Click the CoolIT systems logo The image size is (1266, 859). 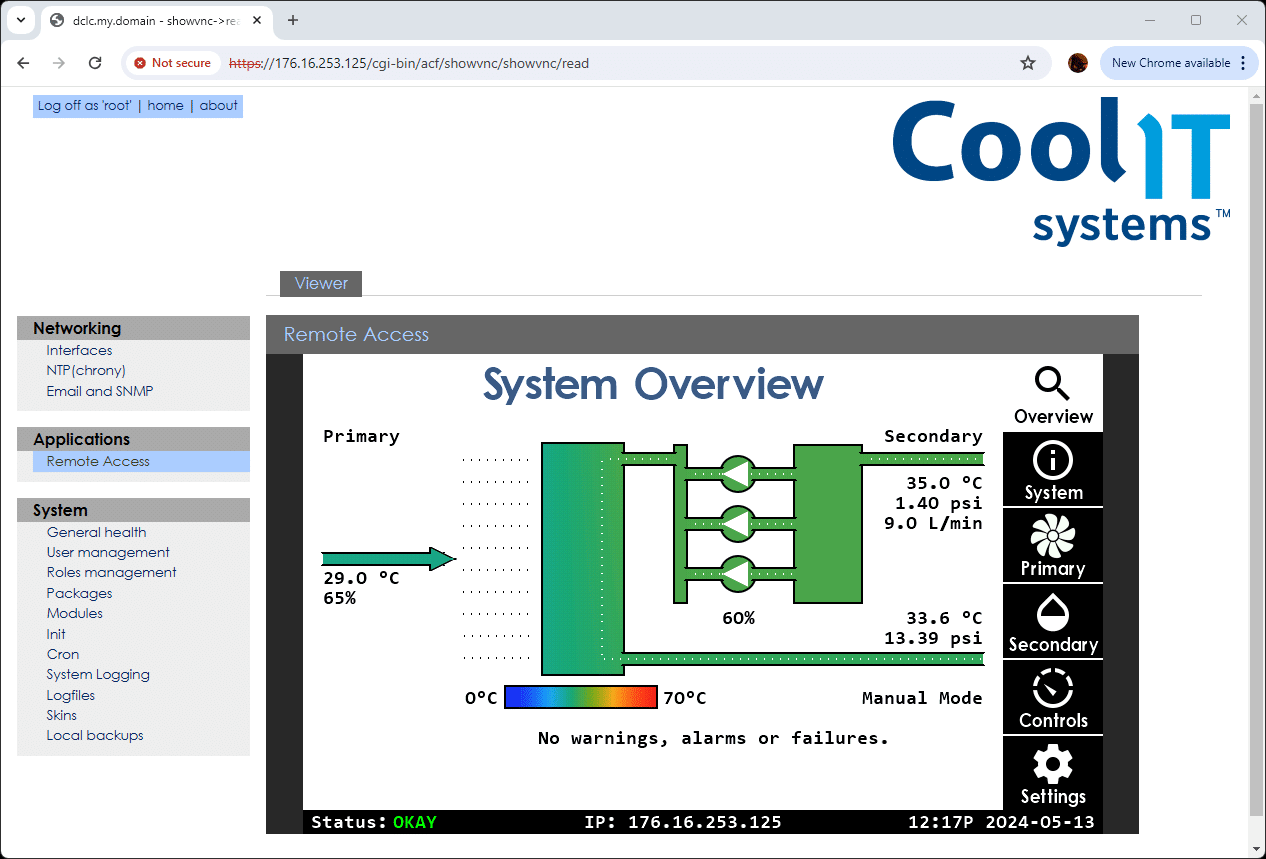click(1061, 170)
